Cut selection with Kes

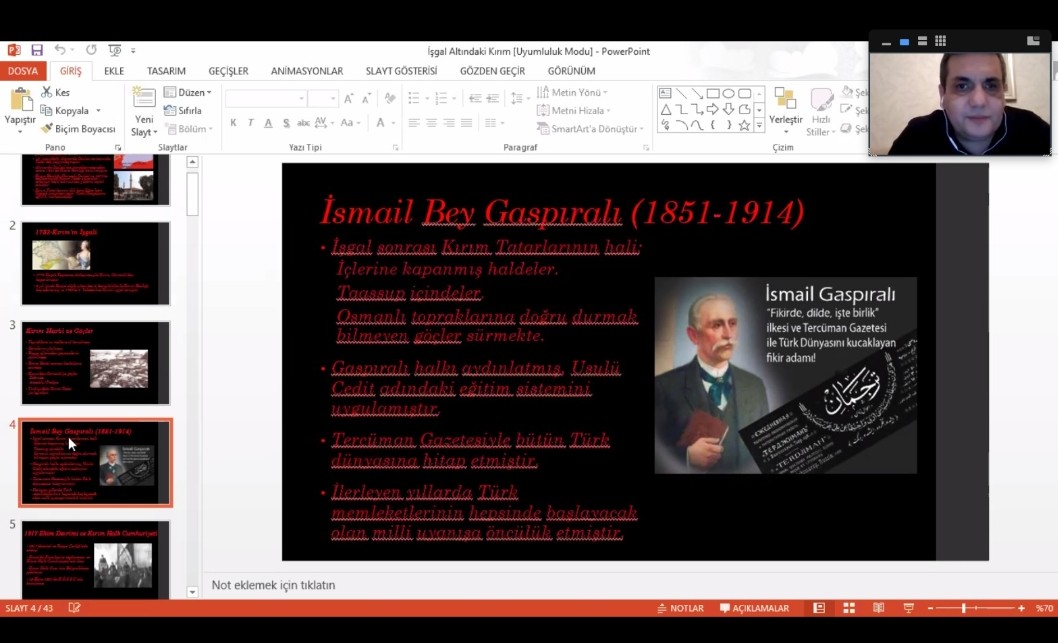55,92
